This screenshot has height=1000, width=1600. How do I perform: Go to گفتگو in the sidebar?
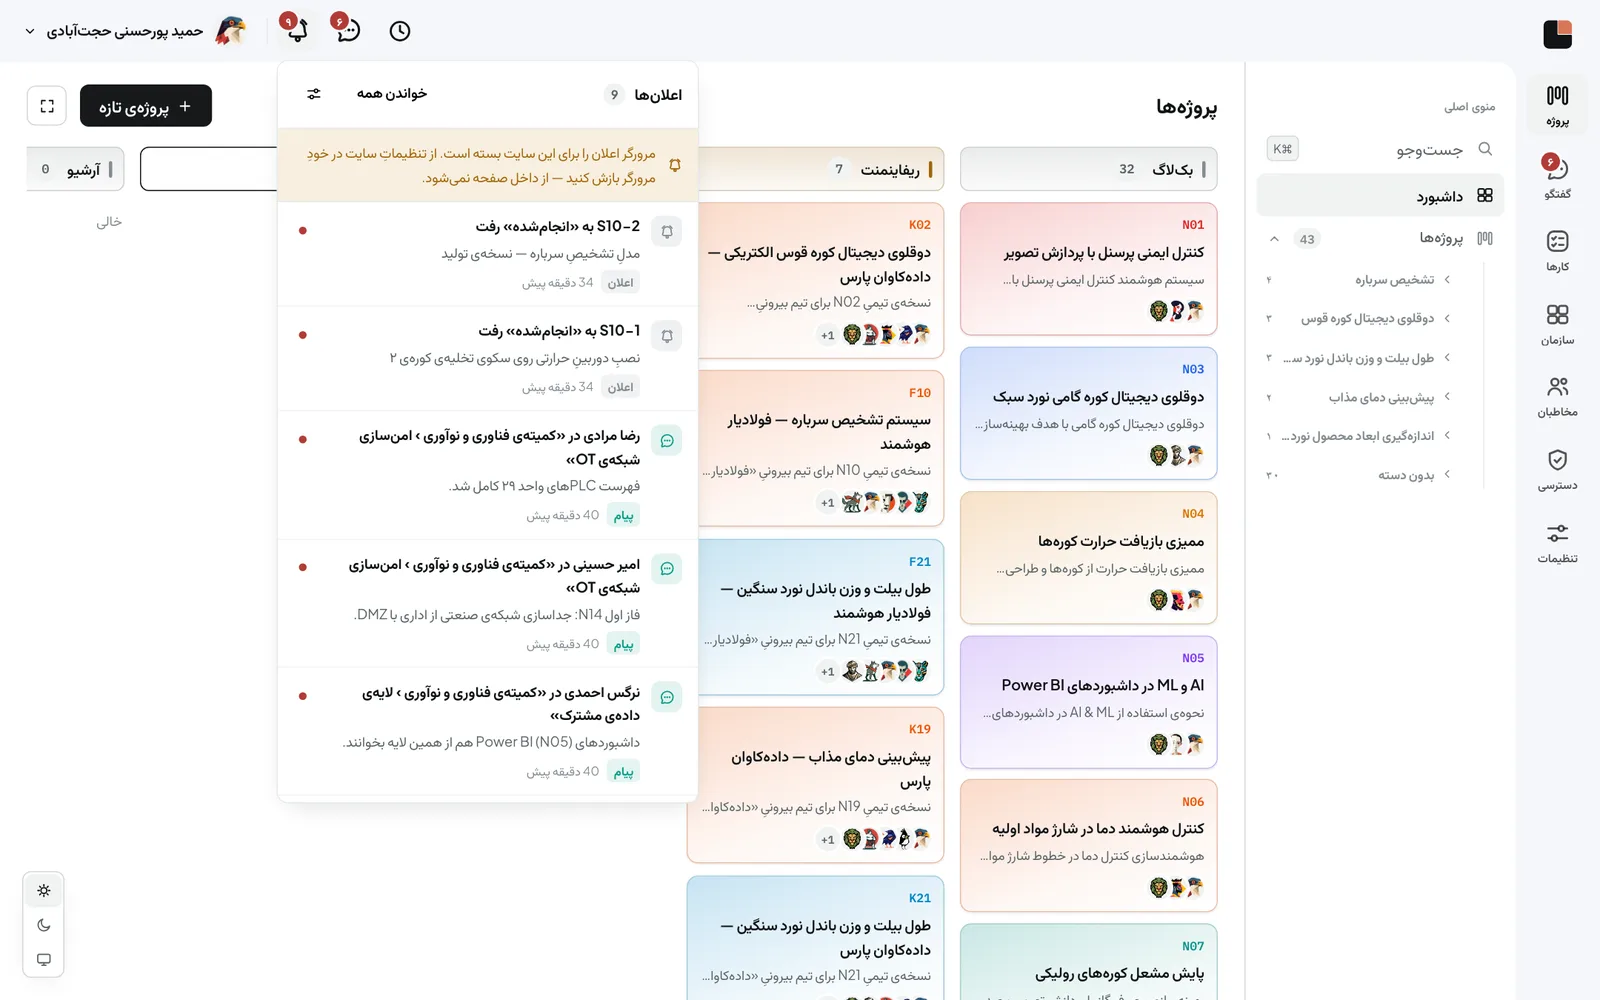(x=1557, y=178)
